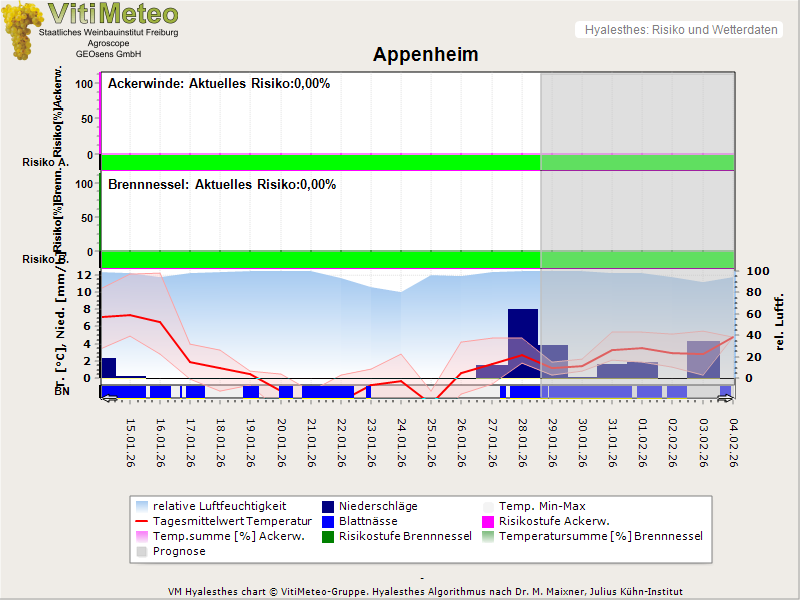The image size is (800, 600).
Task: Click the green Brennnessel risk level bar
Action: (x=320, y=258)
